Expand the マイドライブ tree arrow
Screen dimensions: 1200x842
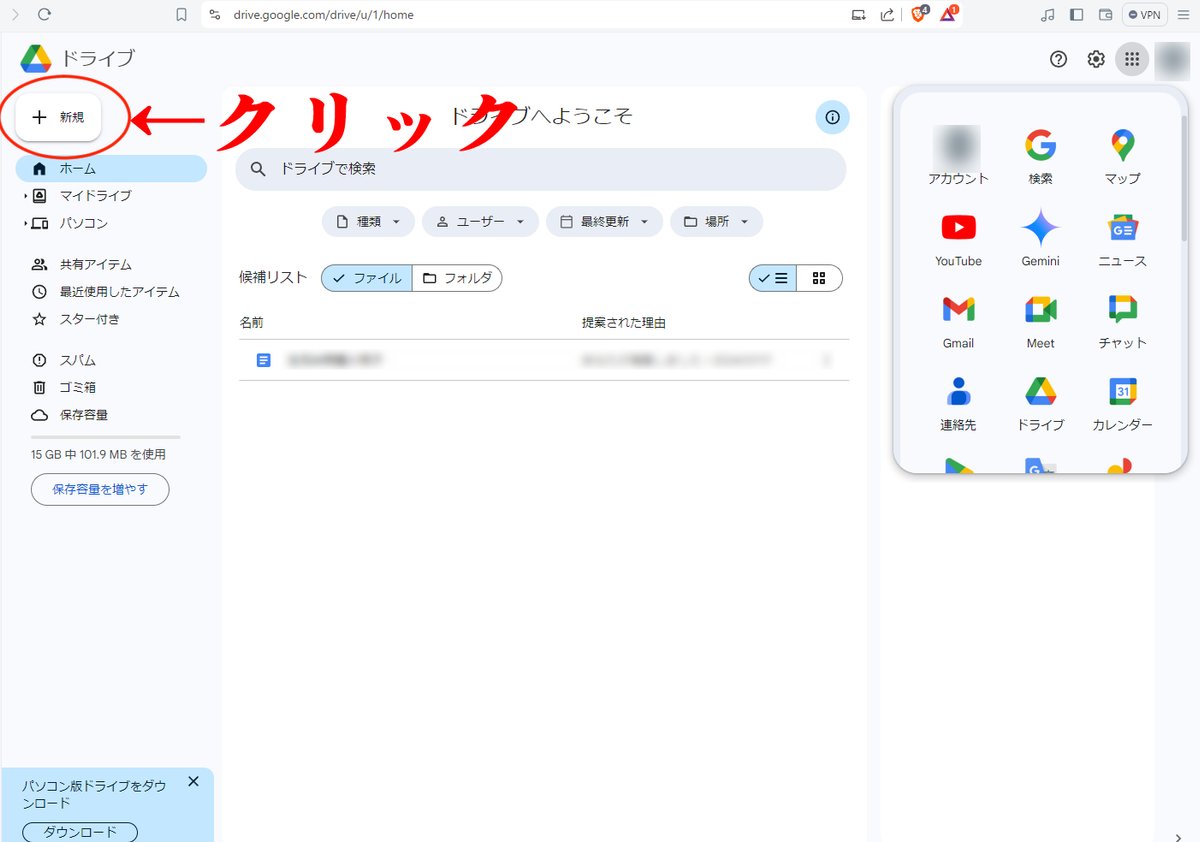[x=26, y=196]
